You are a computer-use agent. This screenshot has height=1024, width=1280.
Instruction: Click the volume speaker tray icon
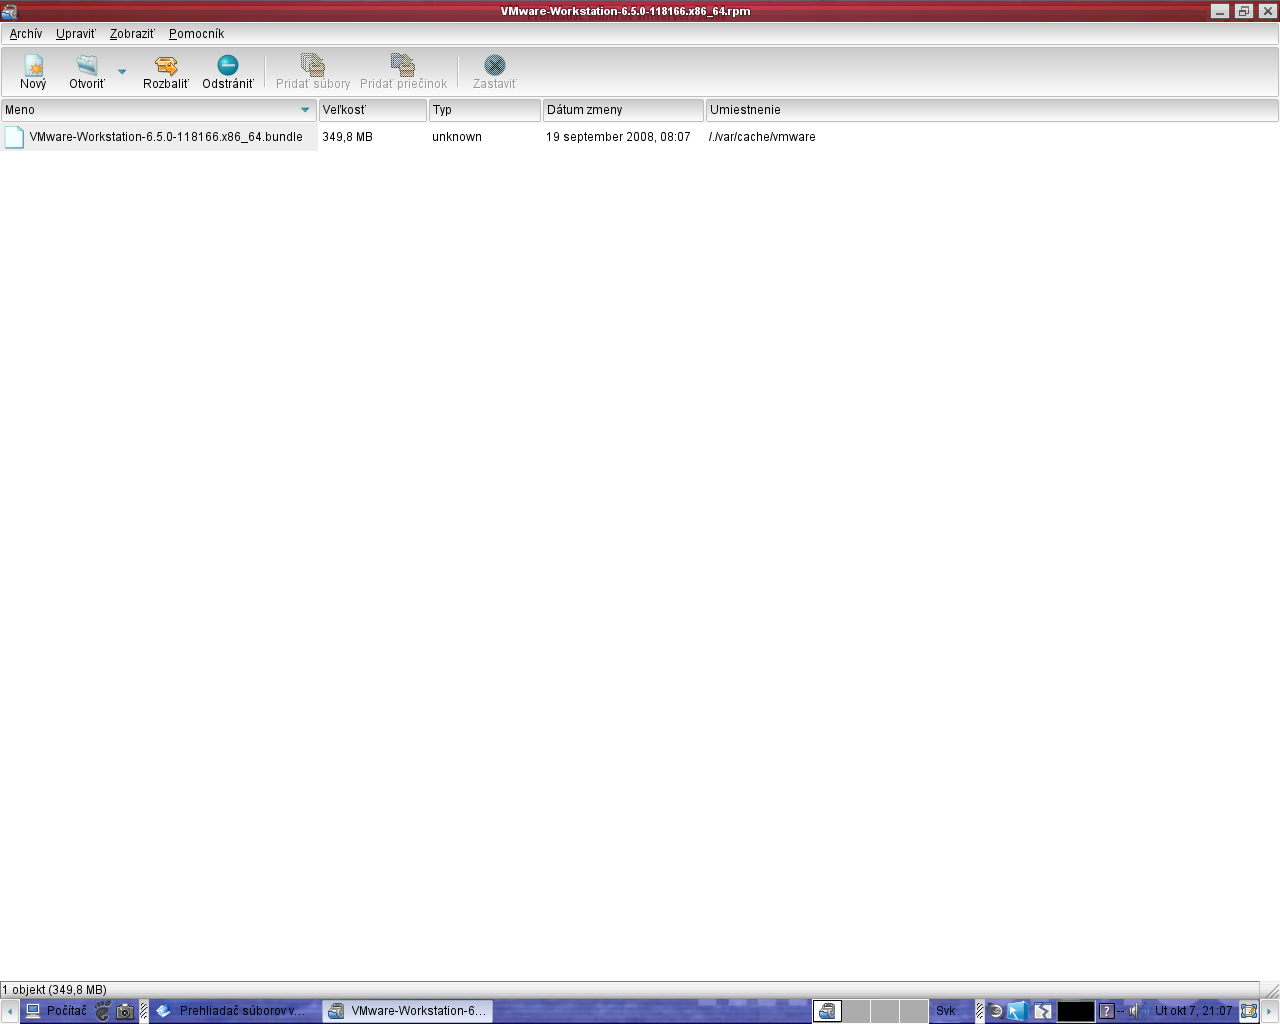coord(1136,1011)
